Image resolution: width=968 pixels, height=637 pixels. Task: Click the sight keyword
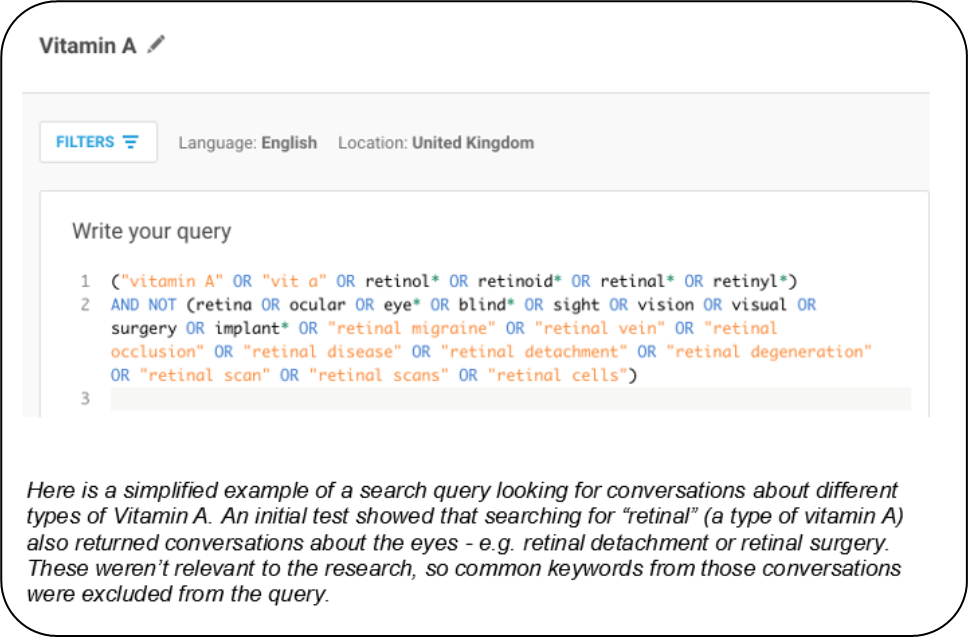click(576, 305)
